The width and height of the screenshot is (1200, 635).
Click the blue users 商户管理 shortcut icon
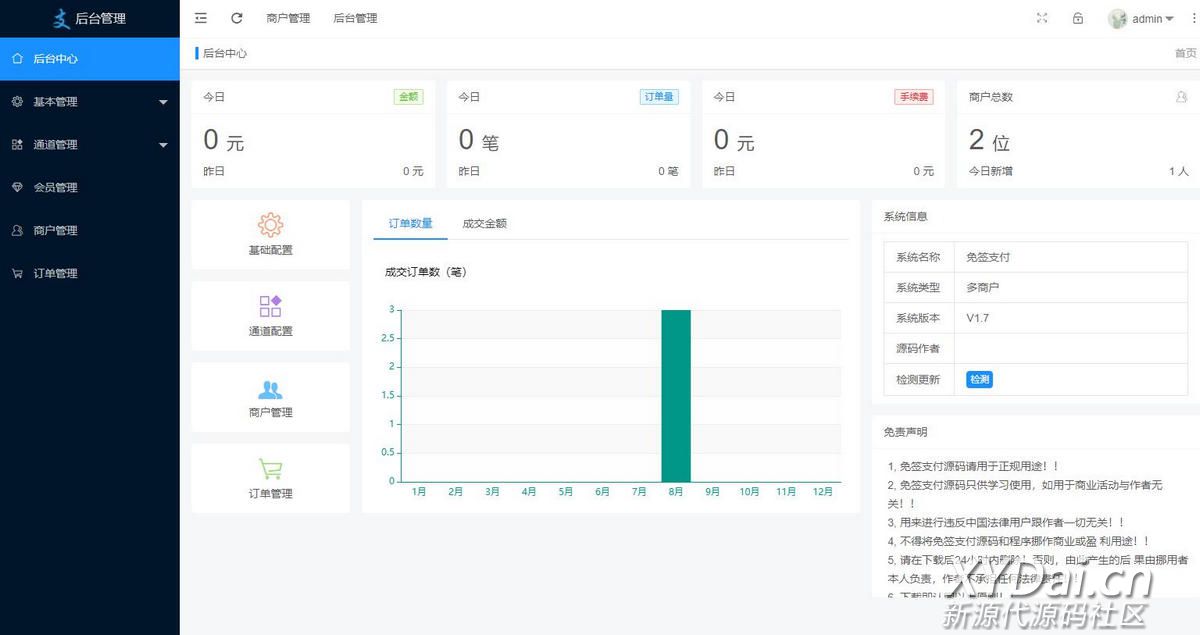tap(270, 390)
